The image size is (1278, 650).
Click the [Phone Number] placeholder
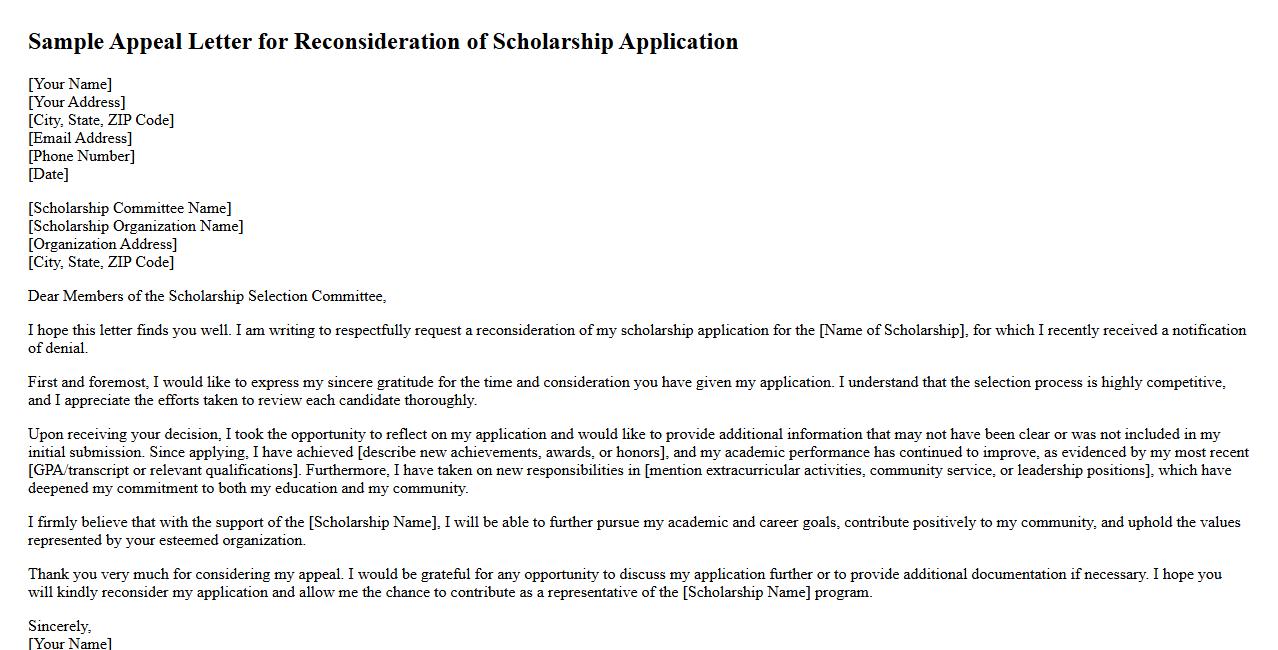tap(81, 156)
